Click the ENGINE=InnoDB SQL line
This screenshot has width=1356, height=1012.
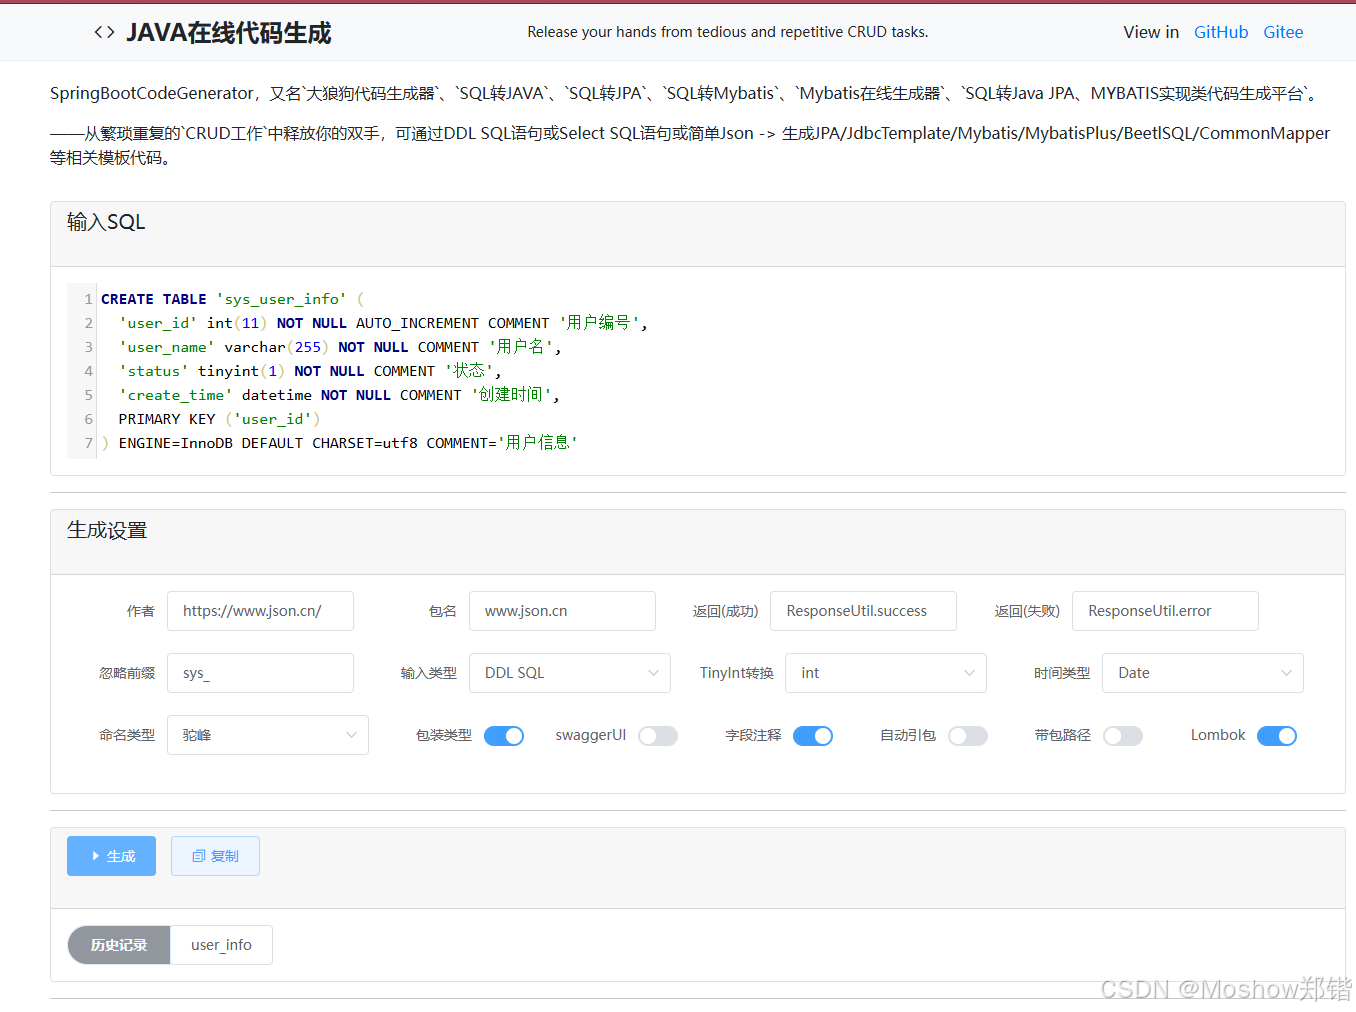click(x=340, y=443)
